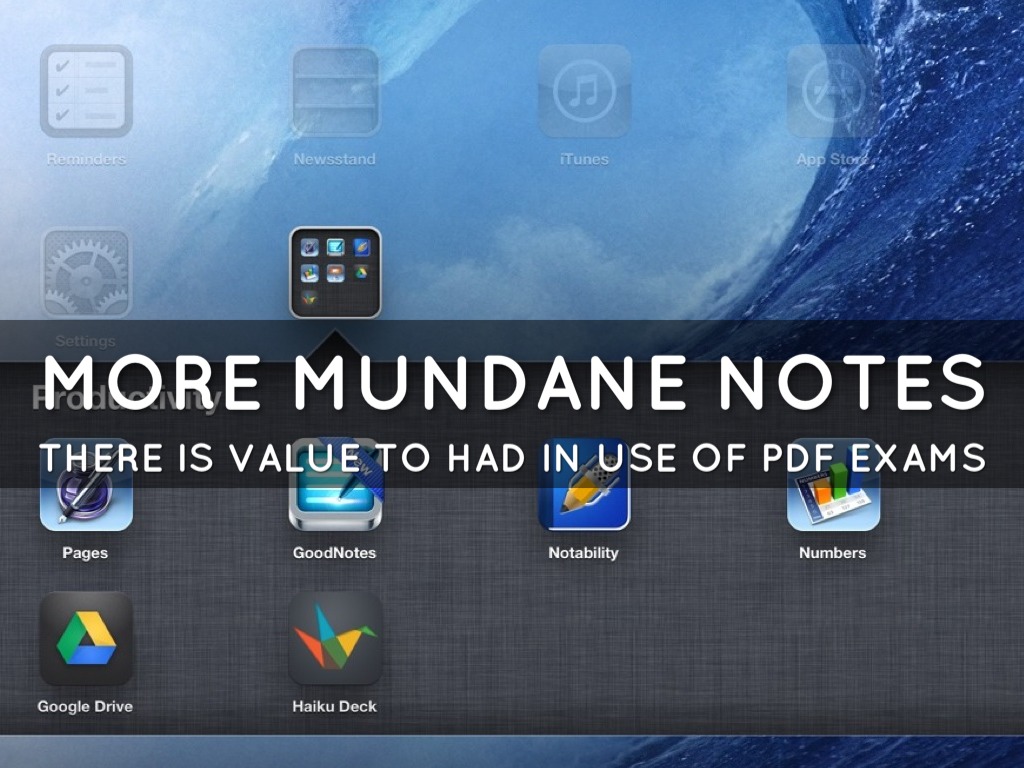The width and height of the screenshot is (1024, 768).
Task: Launch the GoodNotes app icon
Action: pyautogui.click(x=335, y=496)
